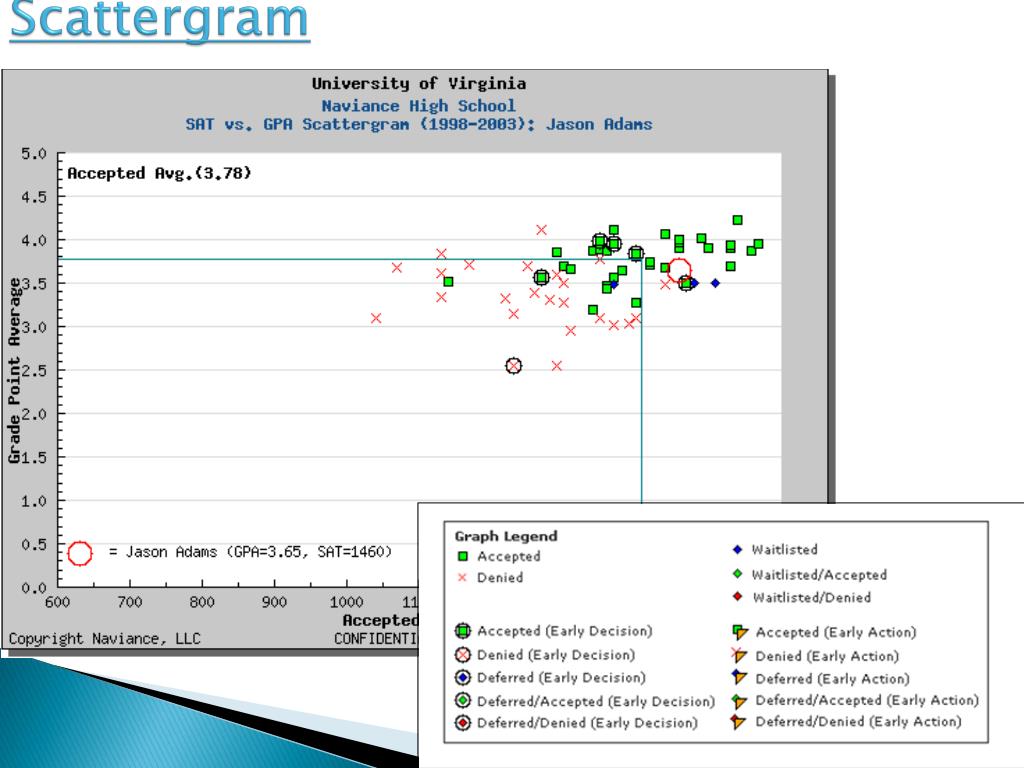
Task: Click the 'Copyright Naviance, LLC' footer text
Action: tap(104, 639)
